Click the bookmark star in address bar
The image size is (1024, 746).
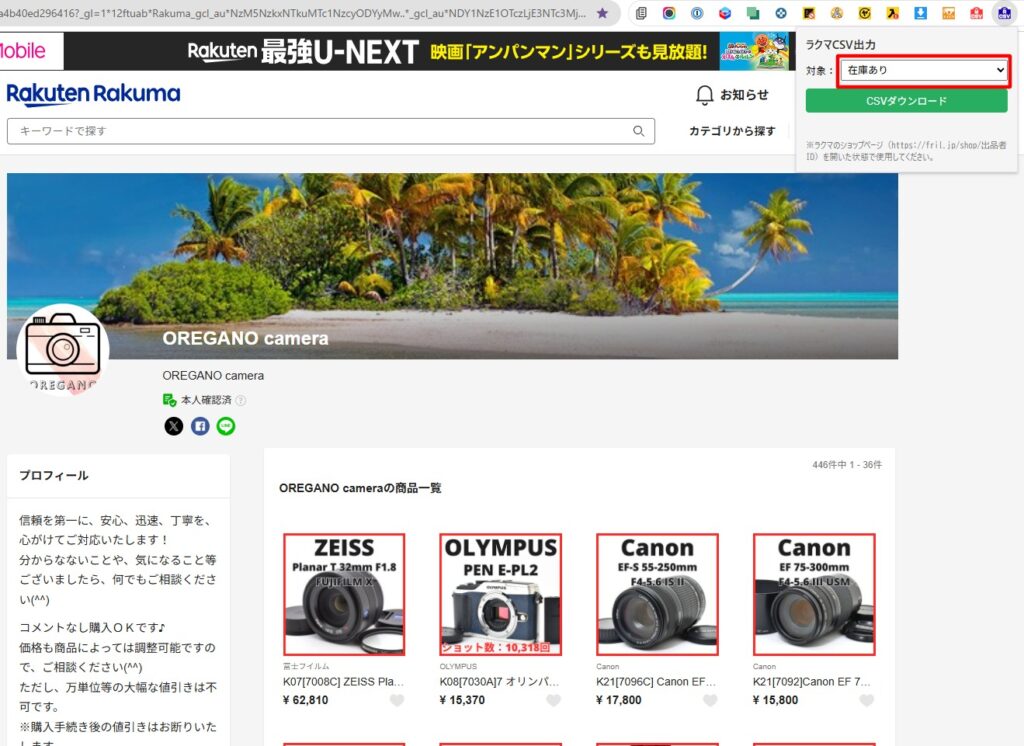[x=602, y=14]
